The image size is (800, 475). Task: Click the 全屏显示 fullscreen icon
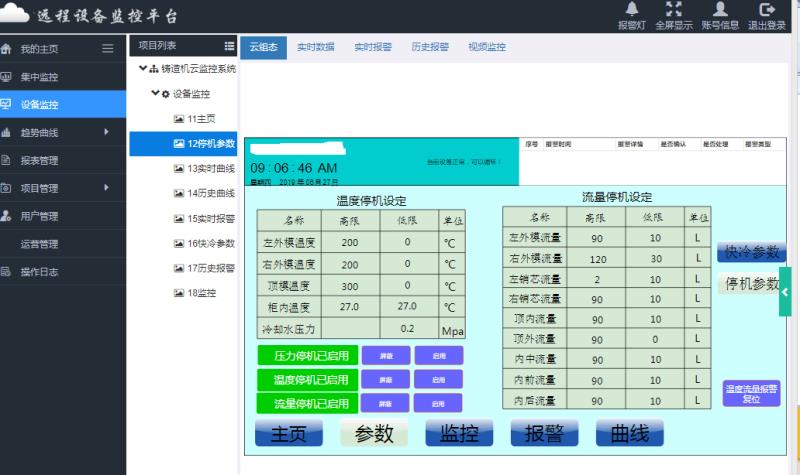coord(674,9)
